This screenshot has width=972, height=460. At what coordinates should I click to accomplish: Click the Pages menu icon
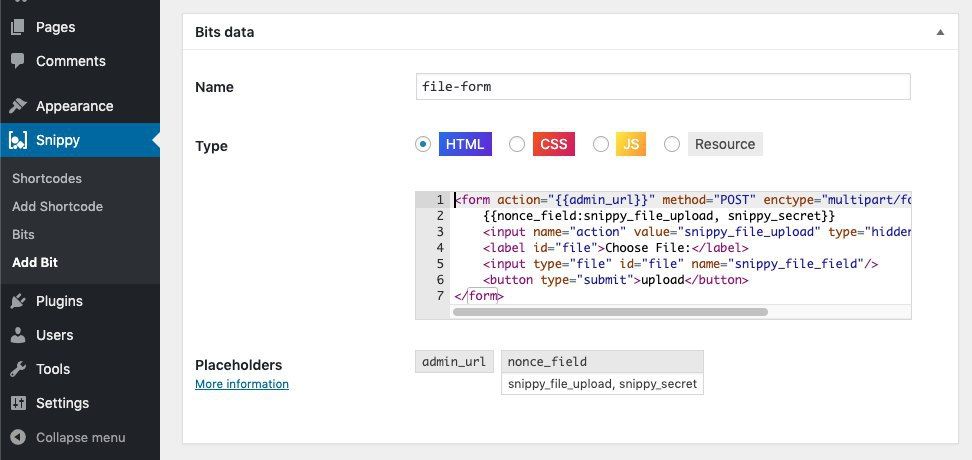[18, 27]
